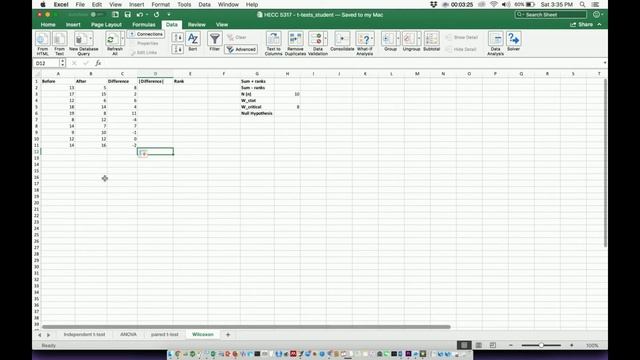This screenshot has width=640, height=360.
Task: Click the horizontal scrollbar
Action: click(246, 327)
